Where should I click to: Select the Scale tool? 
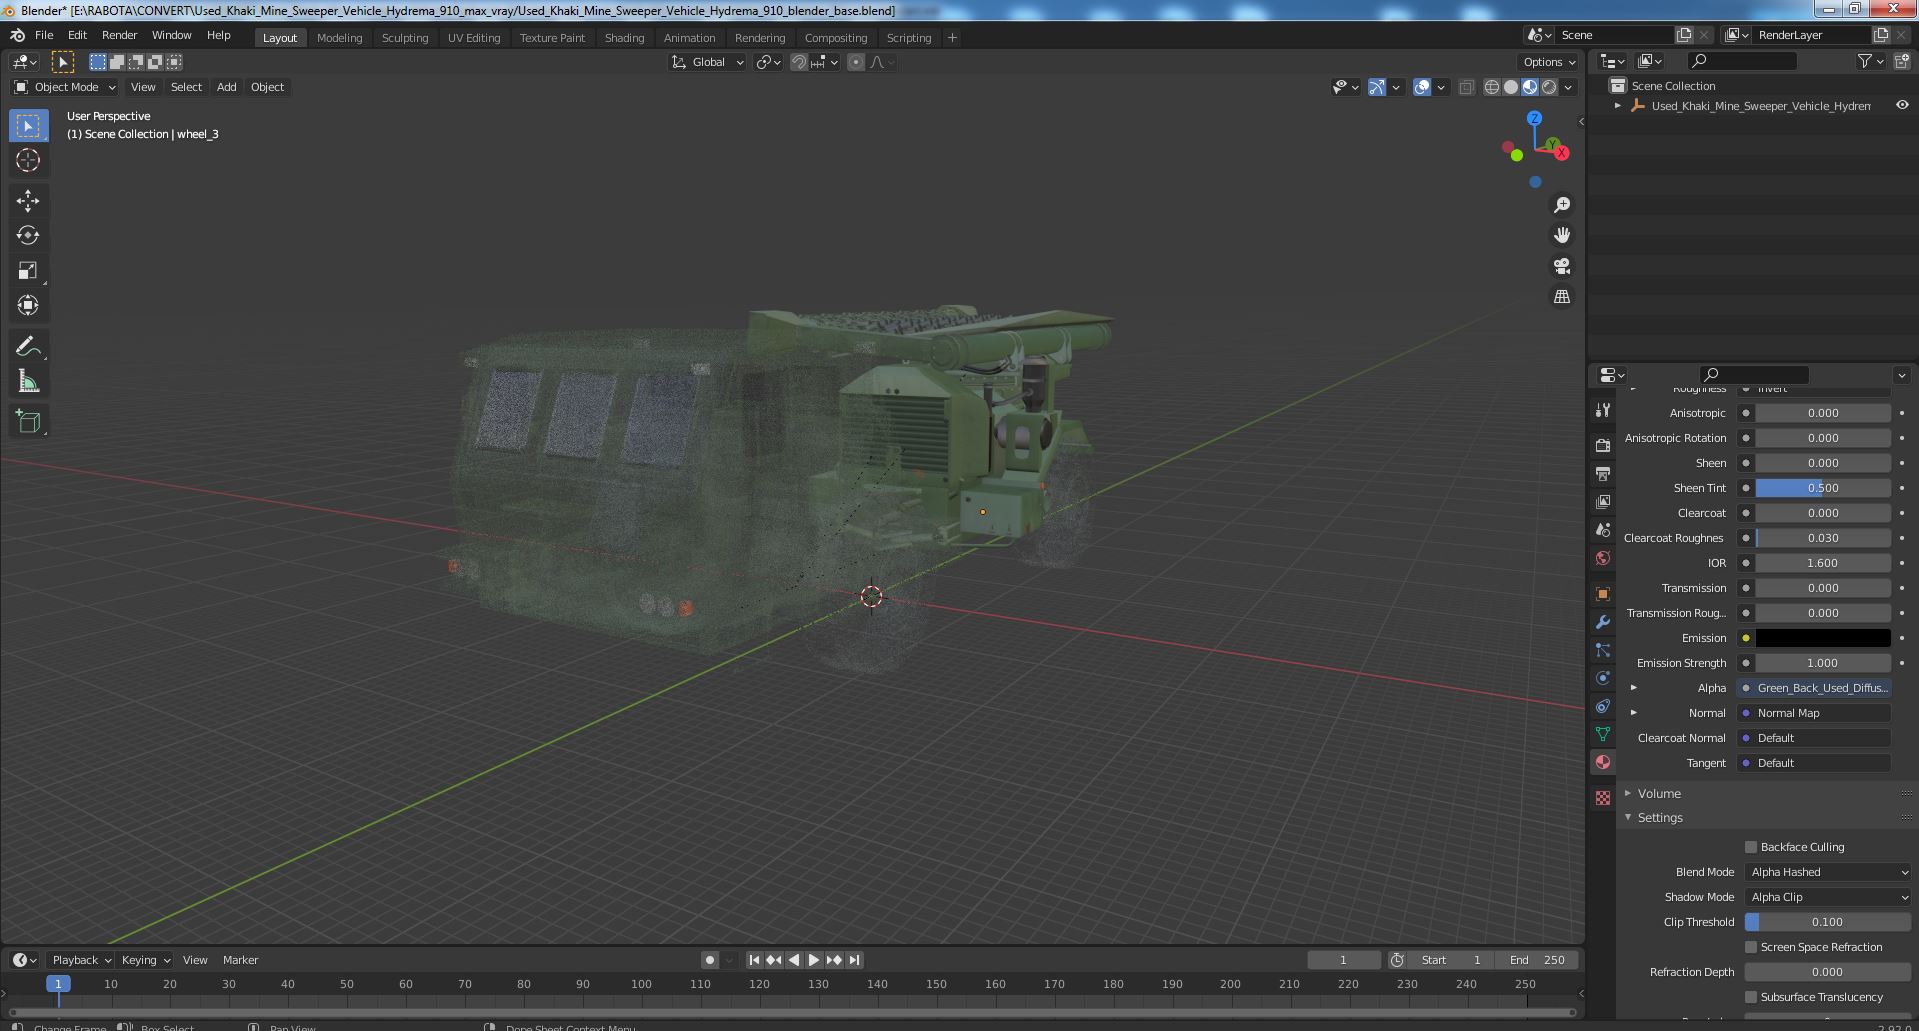[28, 271]
